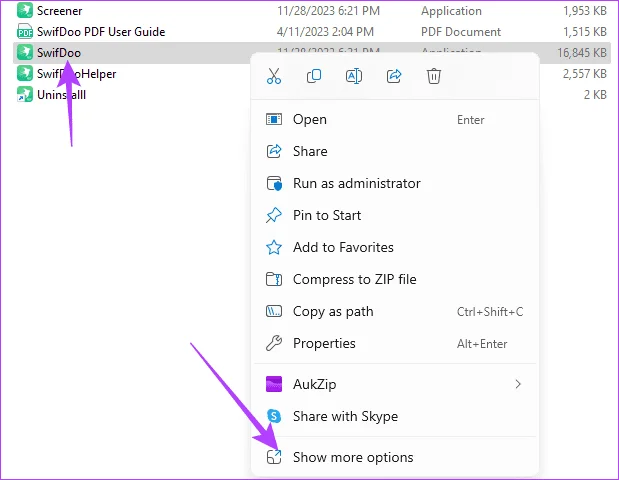Choose Copy as path entry
Viewport: 619px width, 480px height.
click(395, 311)
